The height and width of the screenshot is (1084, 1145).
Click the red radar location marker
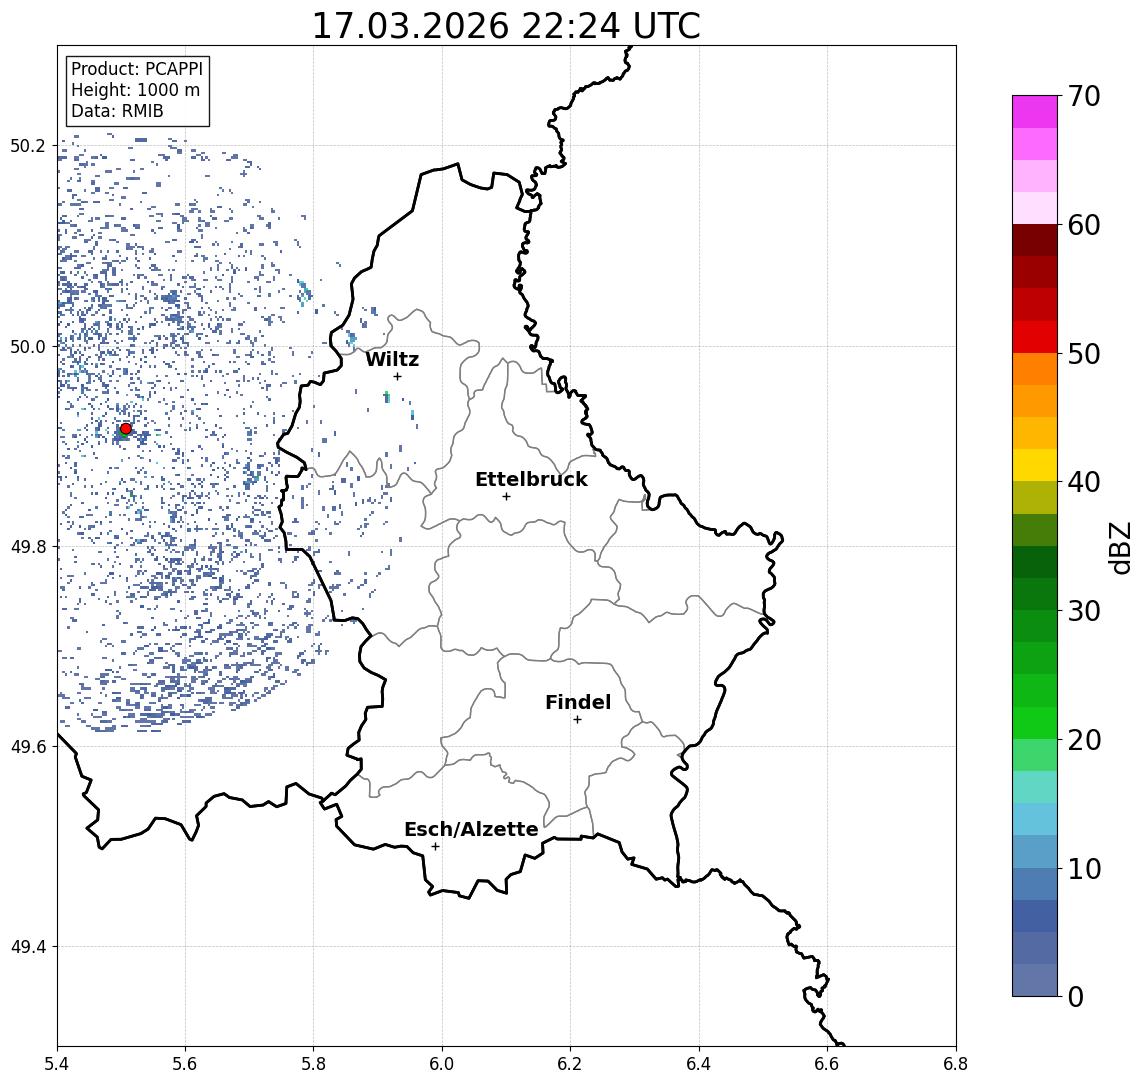click(126, 429)
